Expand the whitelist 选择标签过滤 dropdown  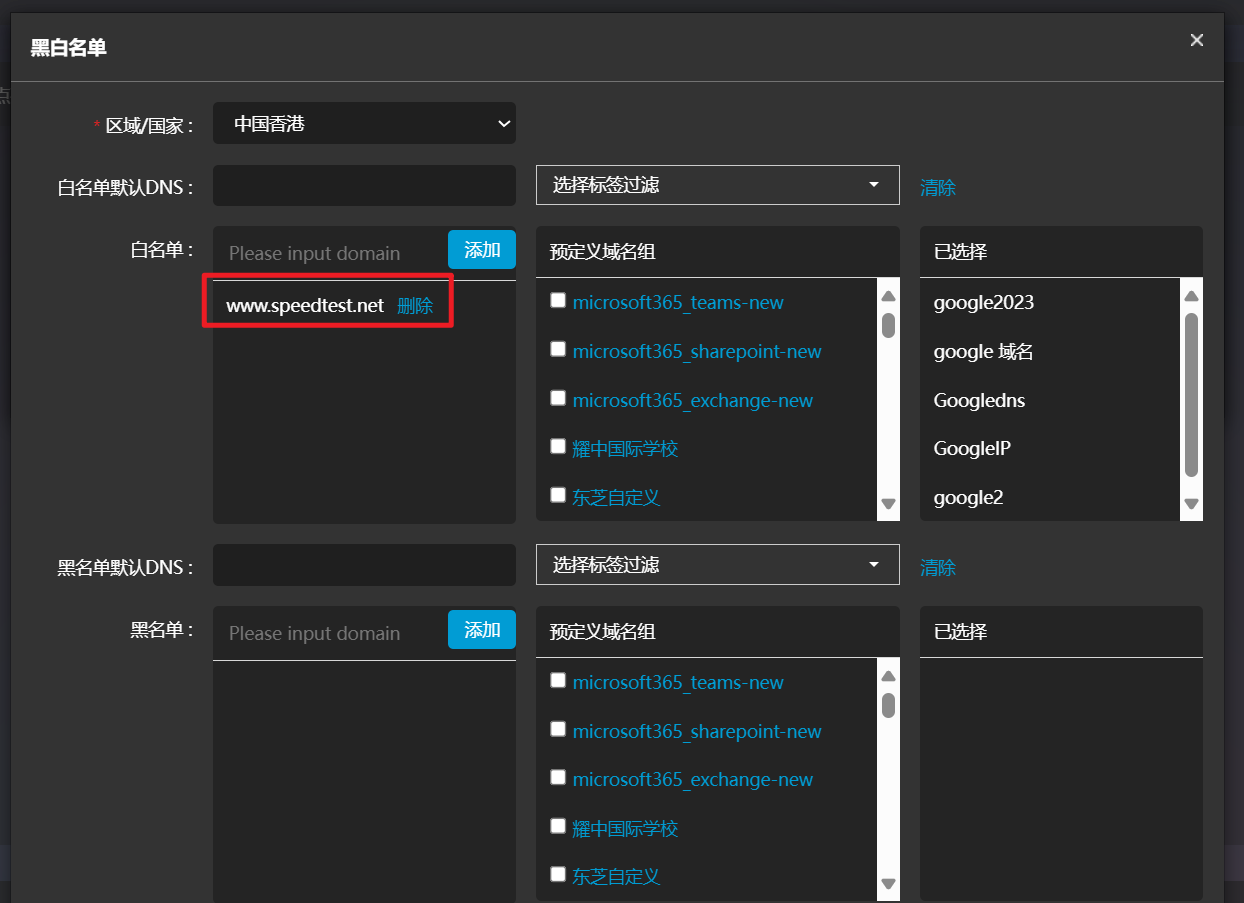pos(717,185)
